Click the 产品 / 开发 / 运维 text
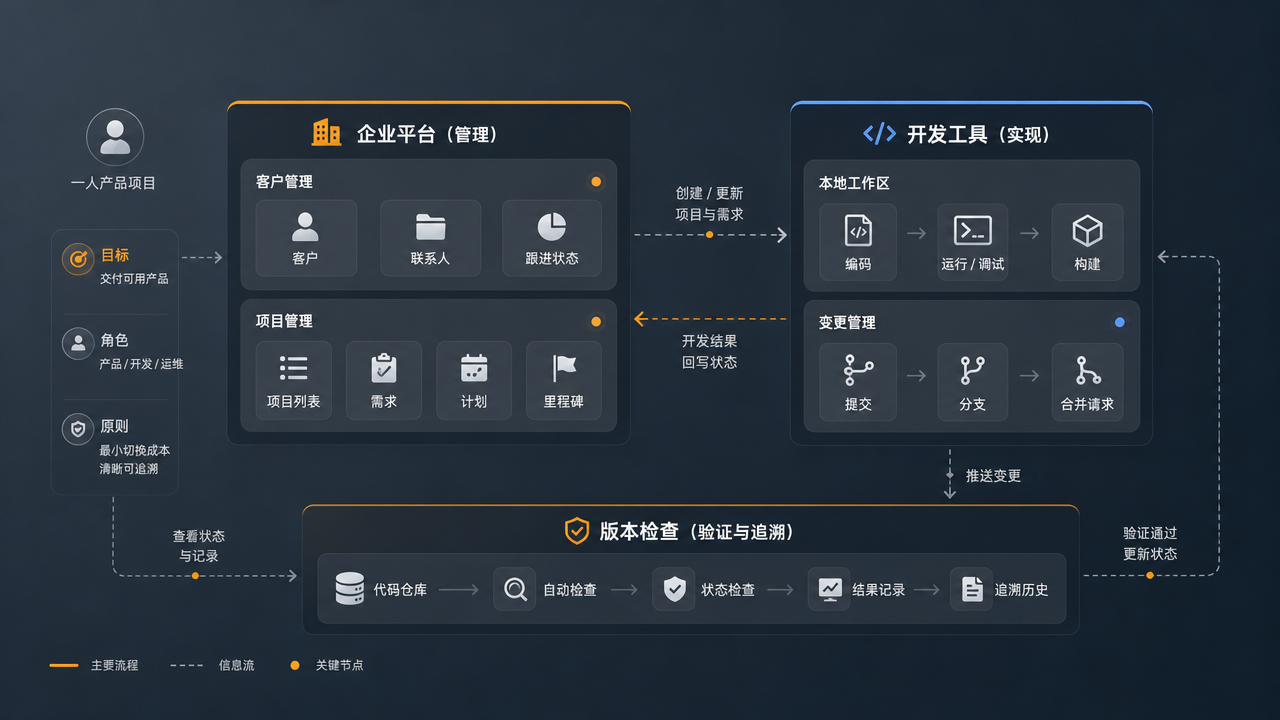Viewport: 1280px width, 720px height. (x=141, y=364)
